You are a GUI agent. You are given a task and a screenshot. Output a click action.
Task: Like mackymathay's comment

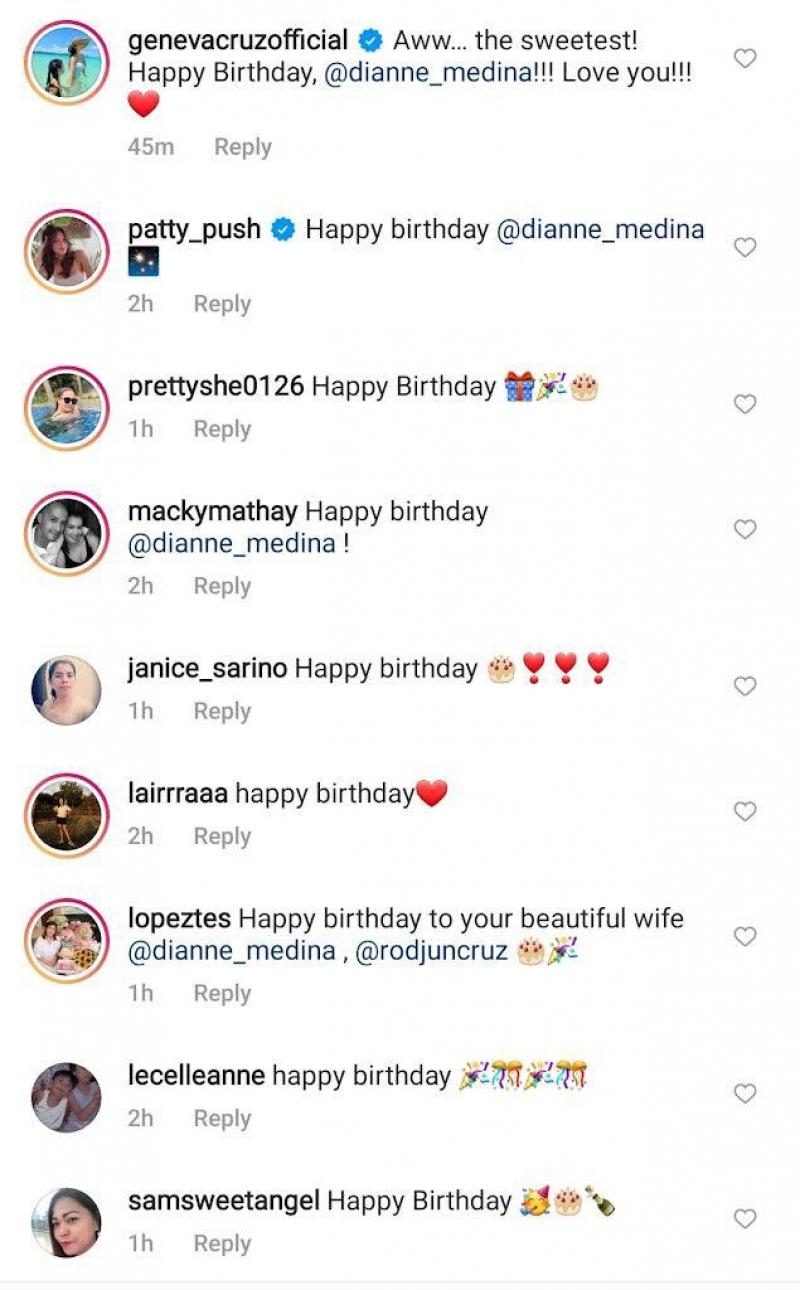[x=745, y=529]
